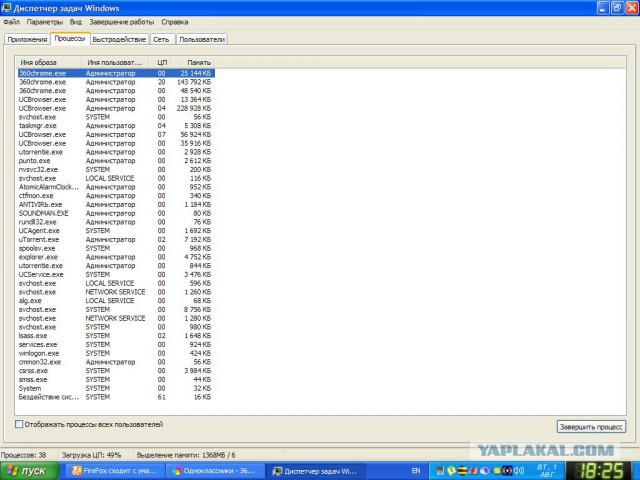
Task: Click the EN language indicator
Action: [416, 471]
